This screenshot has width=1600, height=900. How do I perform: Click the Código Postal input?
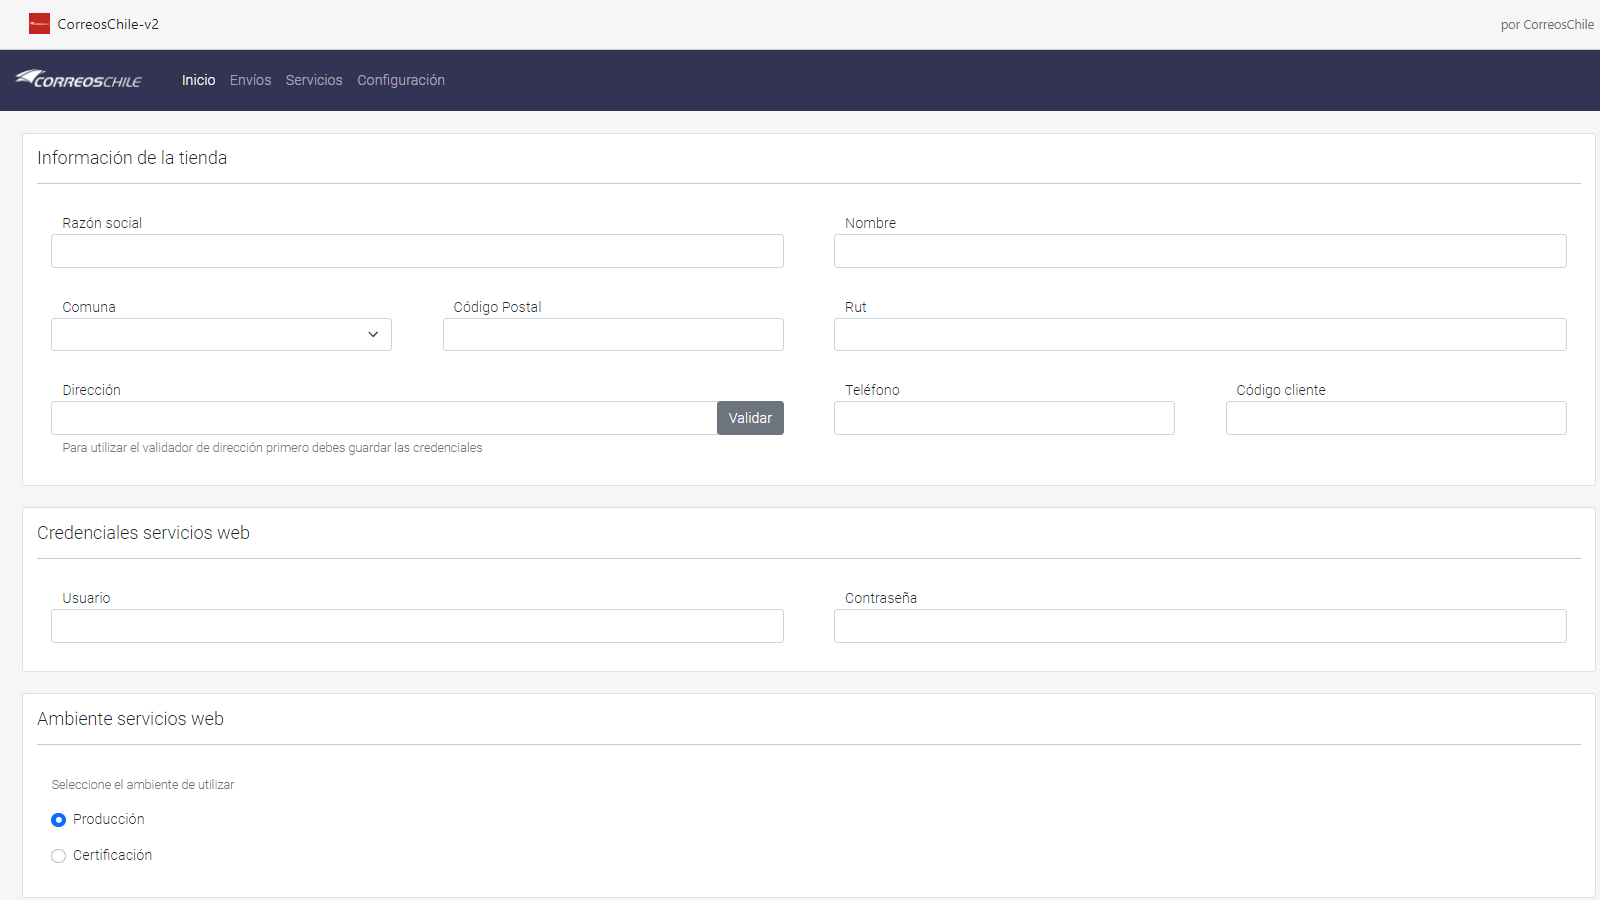pyautogui.click(x=613, y=334)
